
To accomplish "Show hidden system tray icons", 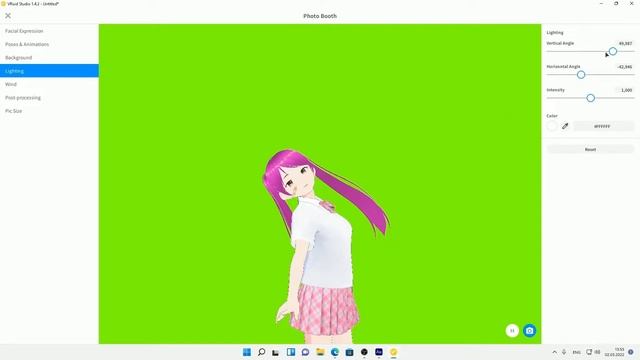I will tap(554, 352).
